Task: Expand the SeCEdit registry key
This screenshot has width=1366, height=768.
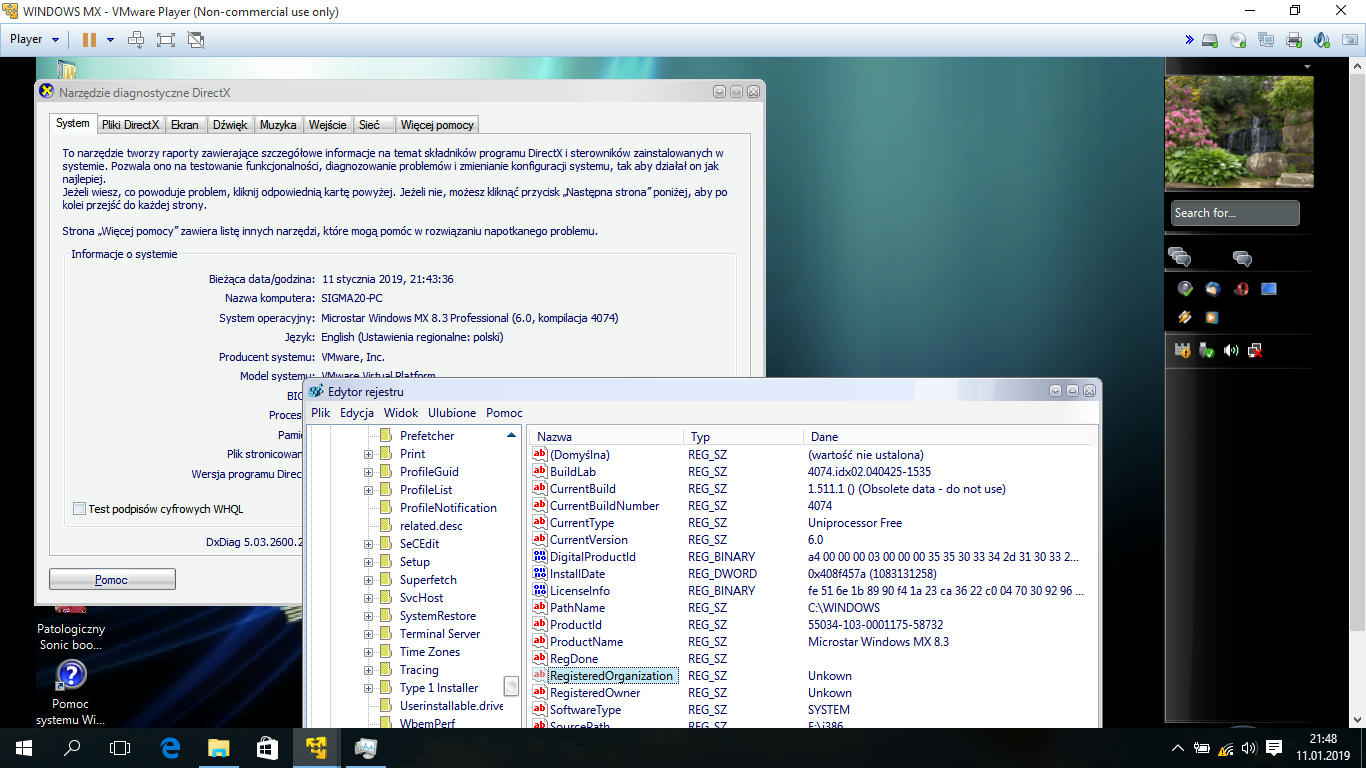Action: click(x=368, y=544)
